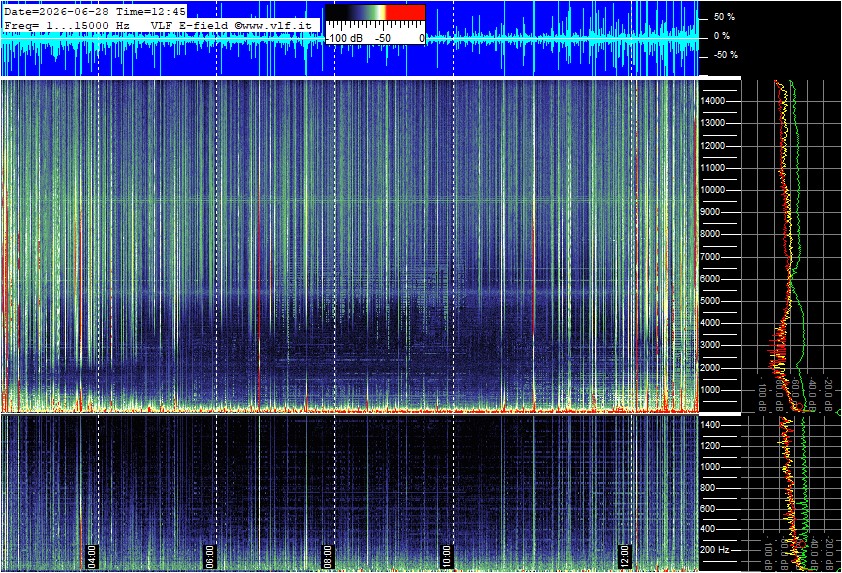The width and height of the screenshot is (842, 573).
Task: Click the '-50 %' amplitude axis label
Action: click(x=726, y=55)
